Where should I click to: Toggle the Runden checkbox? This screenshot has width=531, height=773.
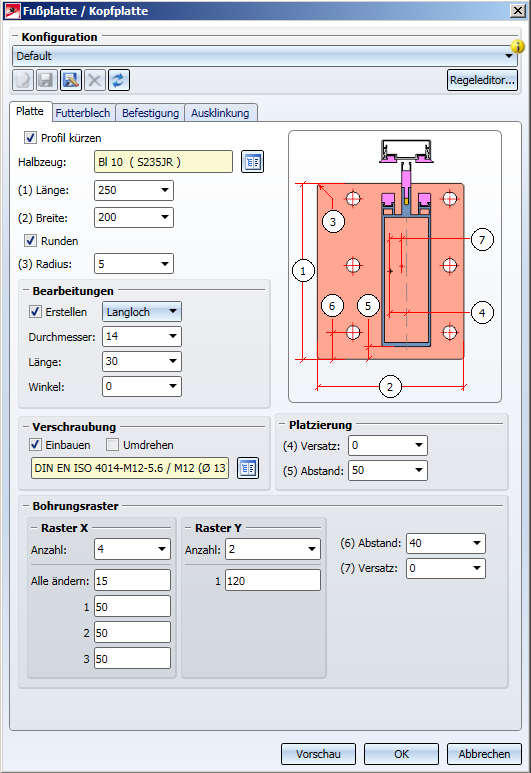click(31, 241)
